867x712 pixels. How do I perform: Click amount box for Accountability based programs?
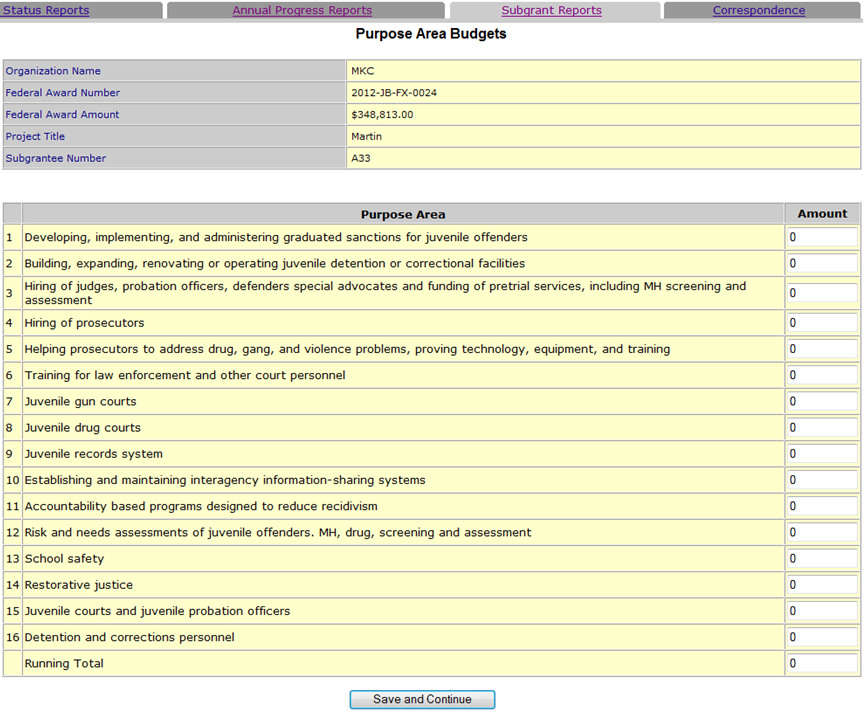click(821, 506)
